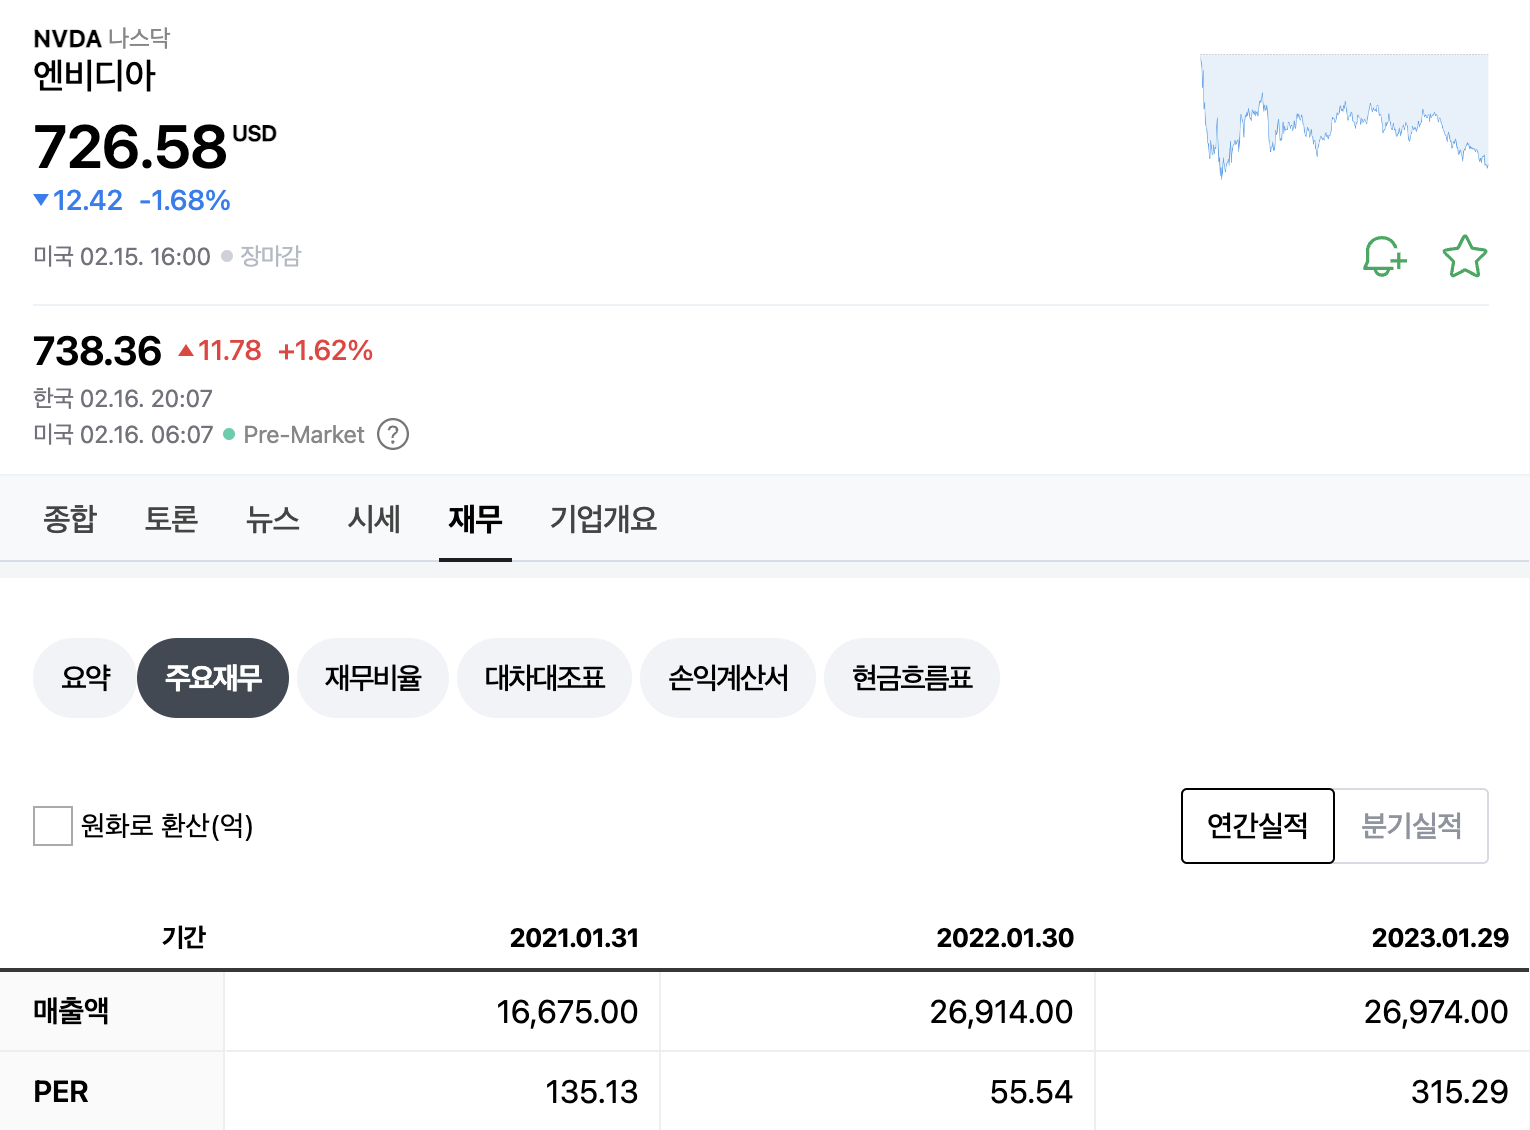Viewport: 1530px width, 1130px height.
Task: Open the 기업개요 company overview tab
Action: [603, 519]
